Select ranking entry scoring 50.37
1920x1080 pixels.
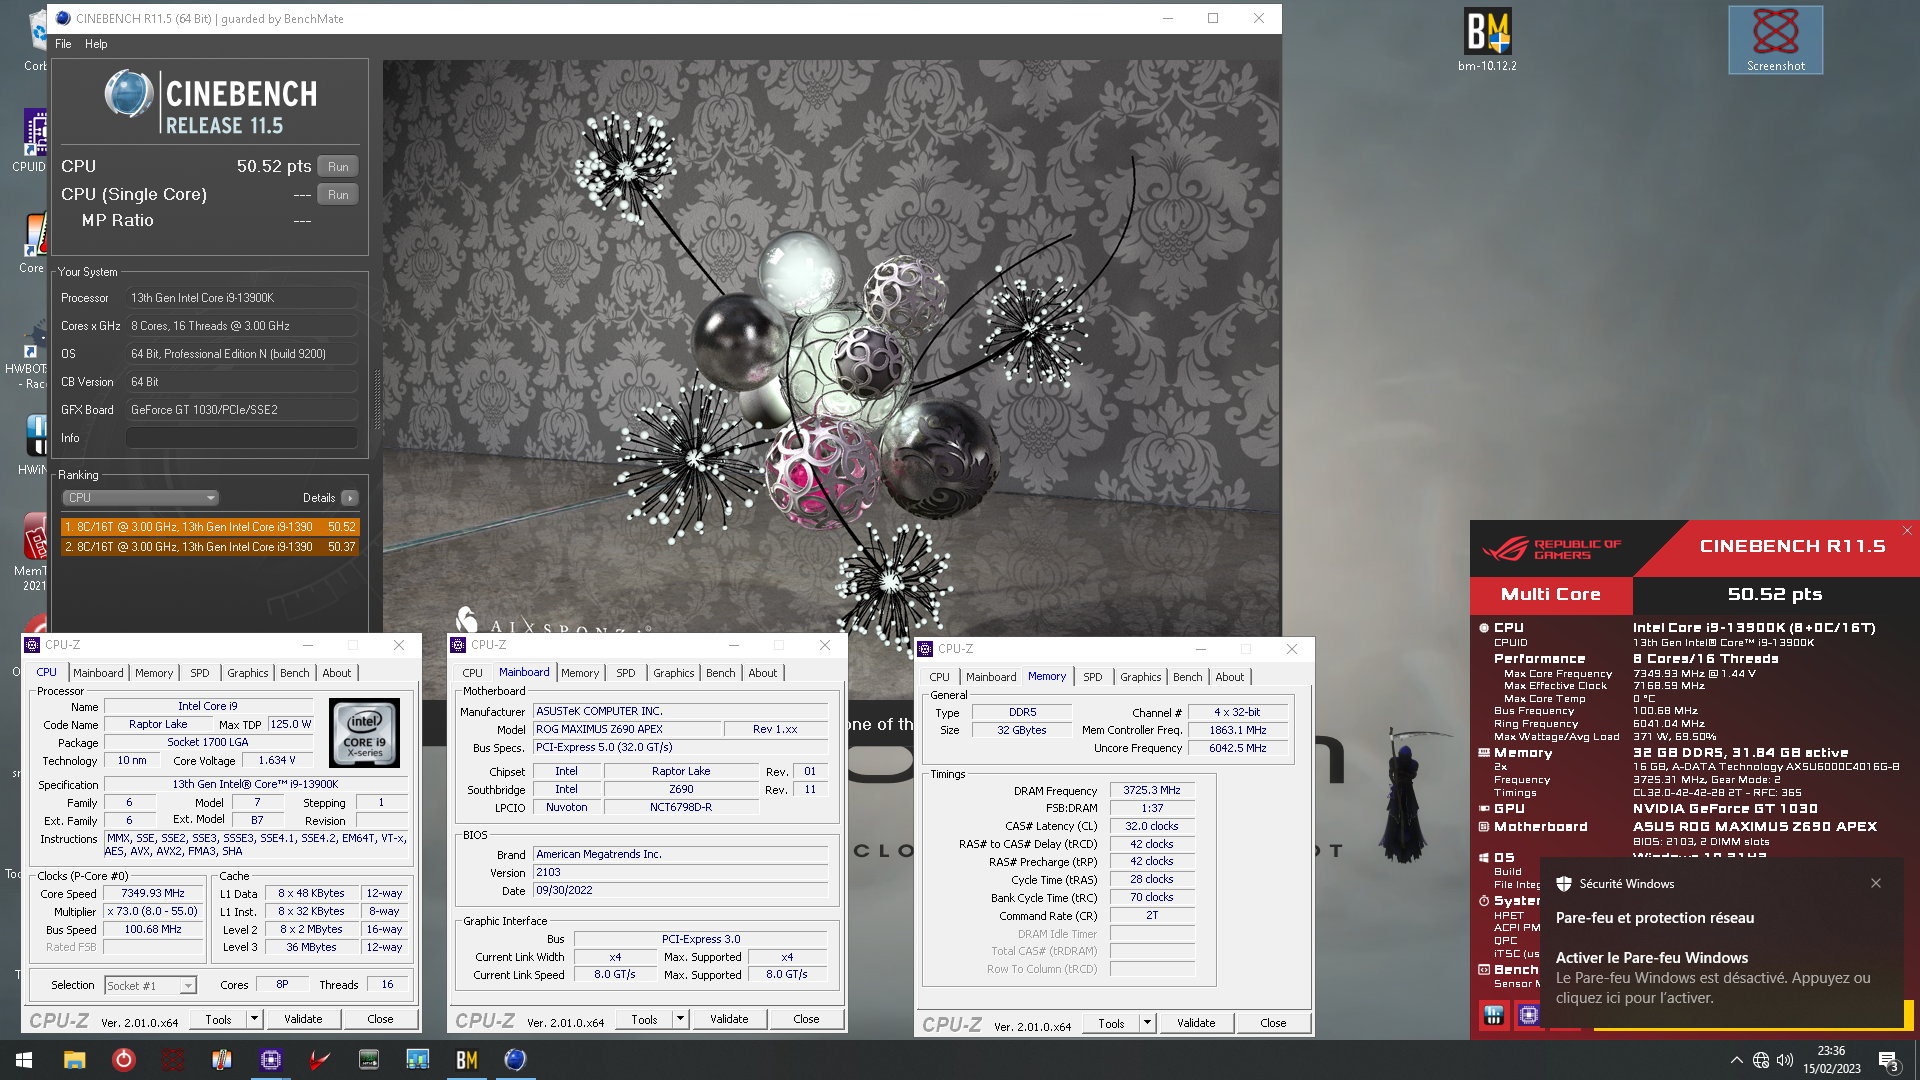tap(210, 547)
